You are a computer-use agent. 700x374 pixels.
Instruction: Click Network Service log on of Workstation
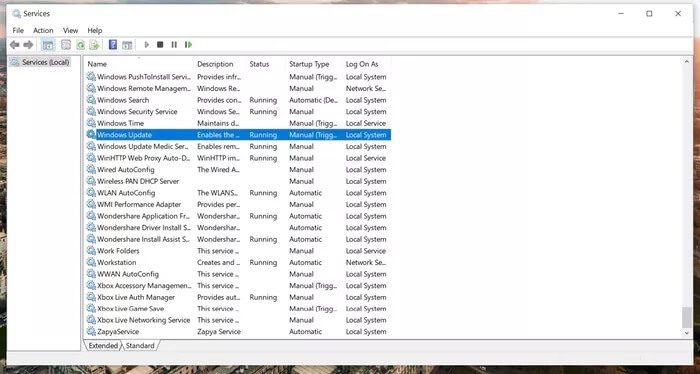point(366,262)
